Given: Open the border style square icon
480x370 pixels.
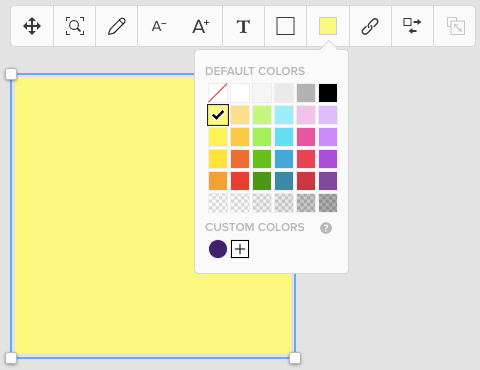Looking at the screenshot, I should point(285,26).
